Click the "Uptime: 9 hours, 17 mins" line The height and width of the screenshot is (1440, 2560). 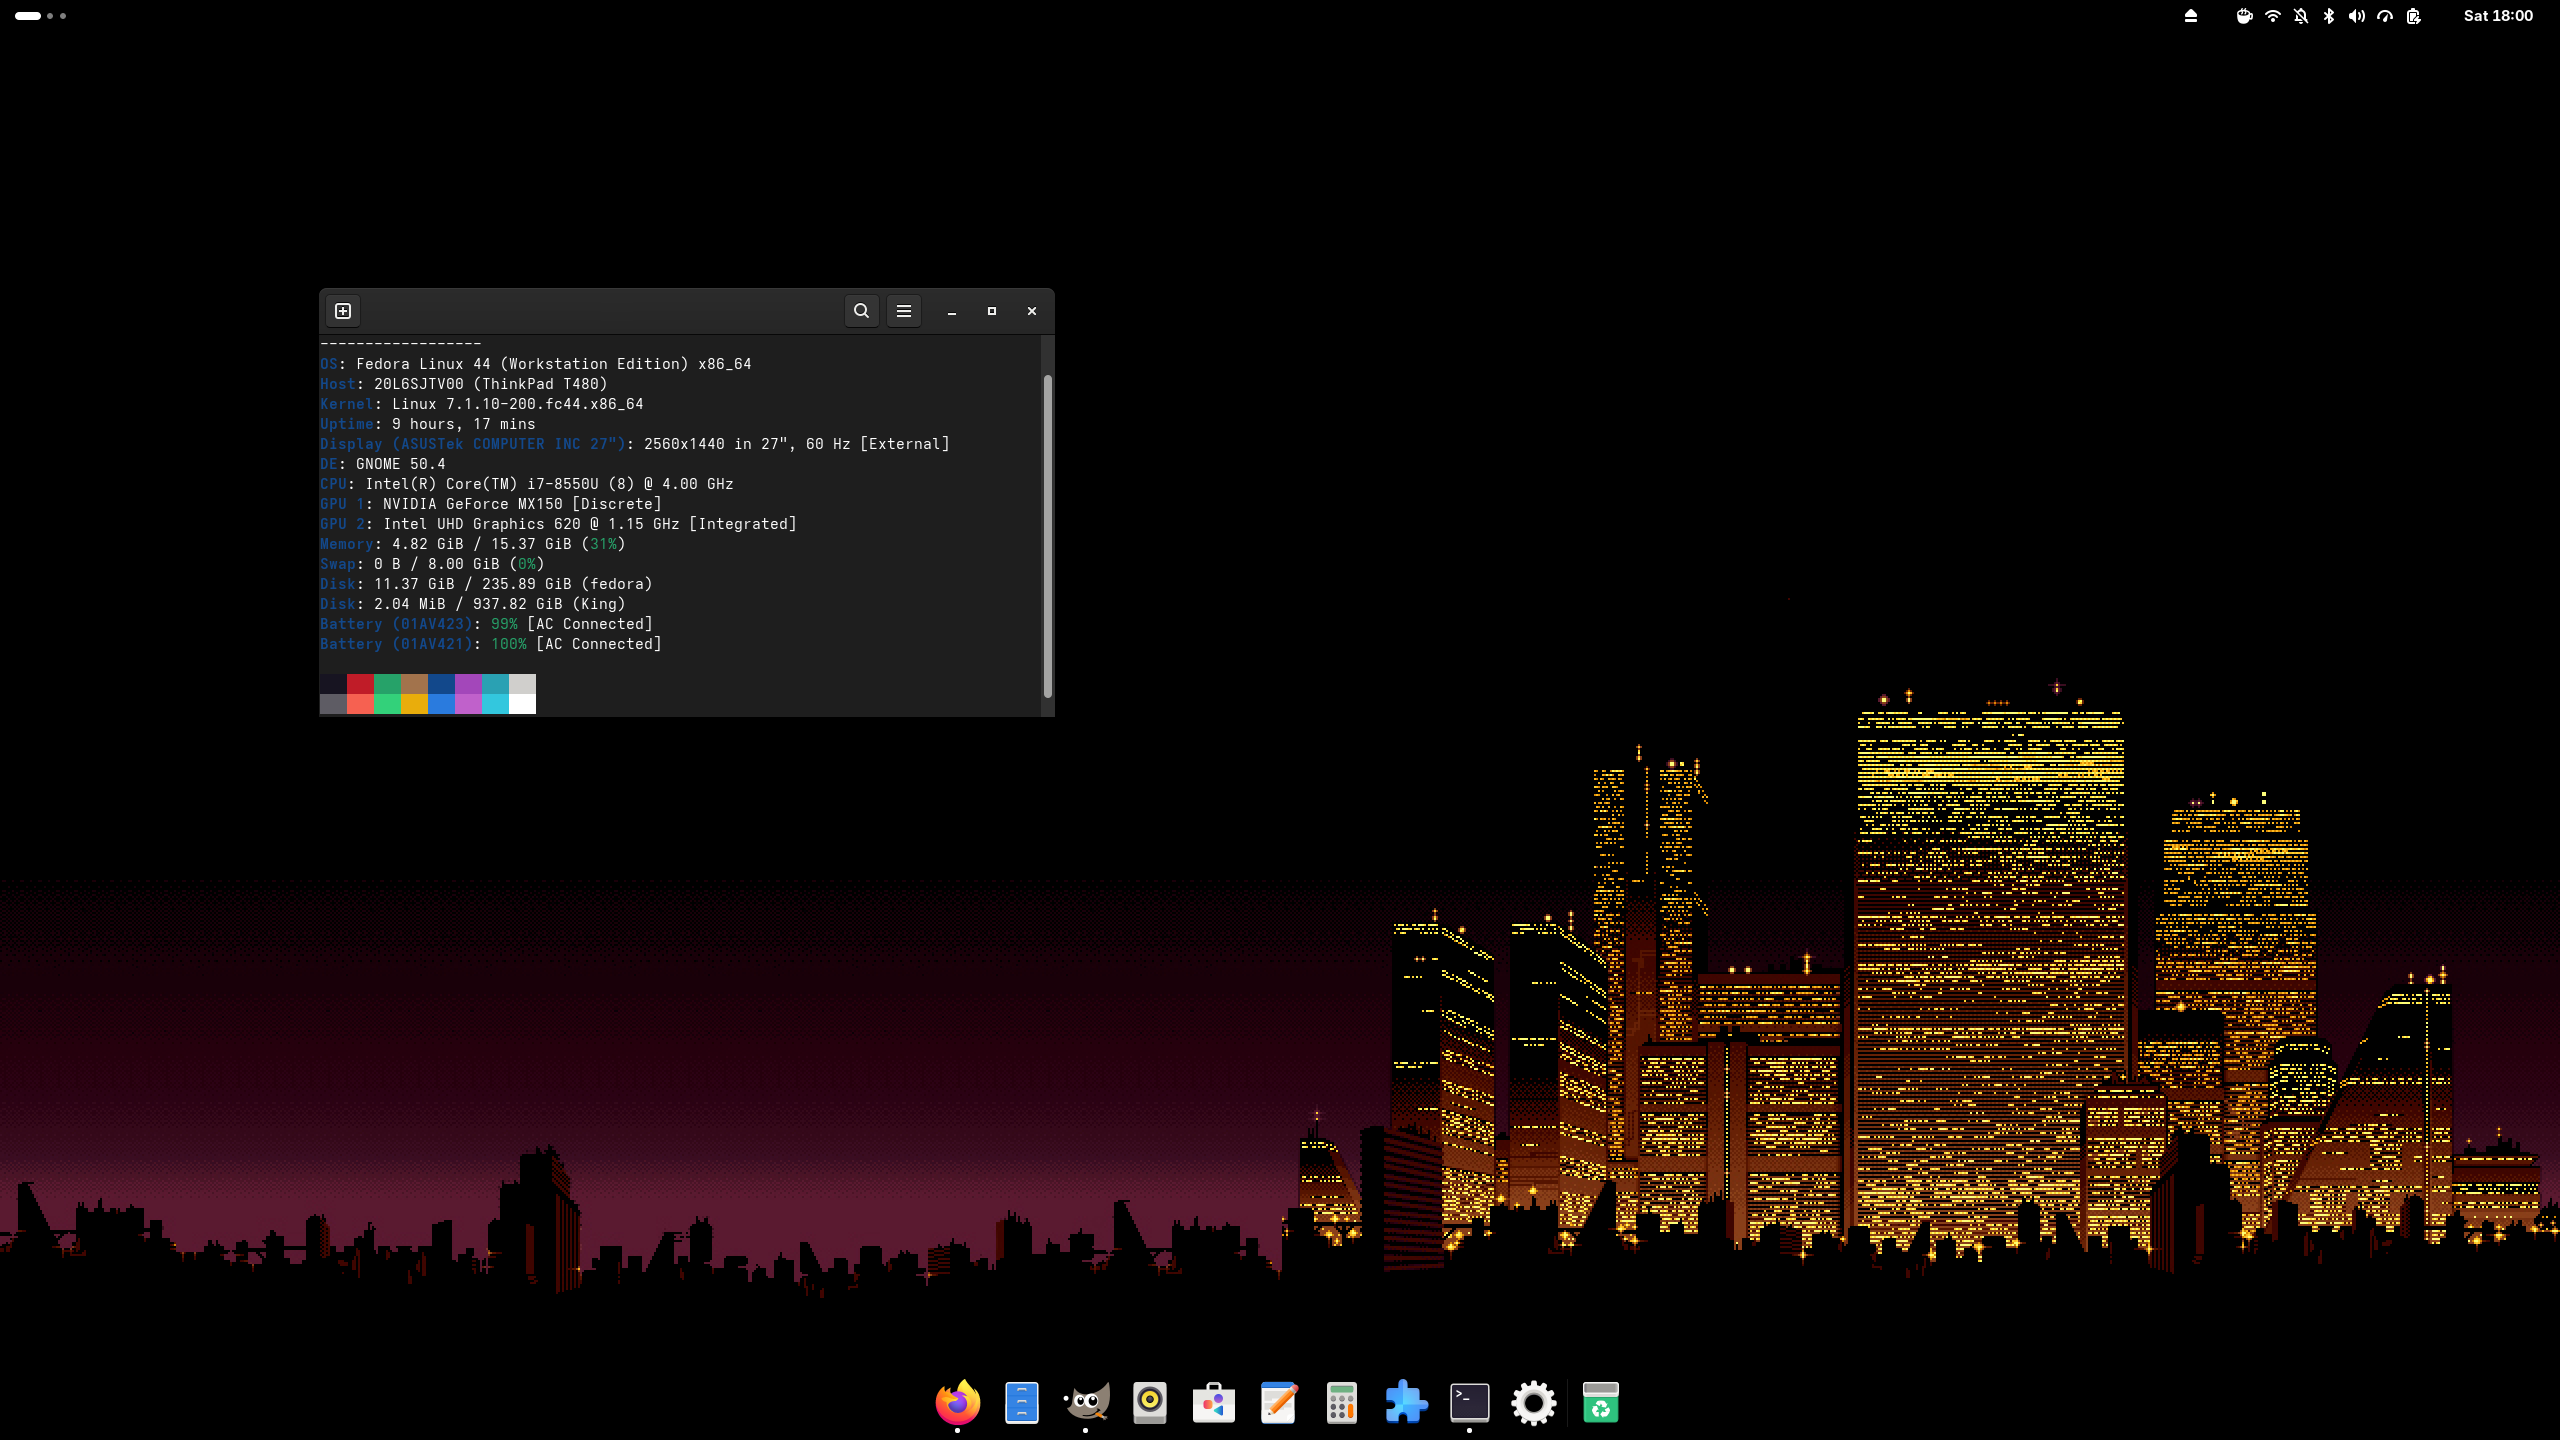coord(428,424)
